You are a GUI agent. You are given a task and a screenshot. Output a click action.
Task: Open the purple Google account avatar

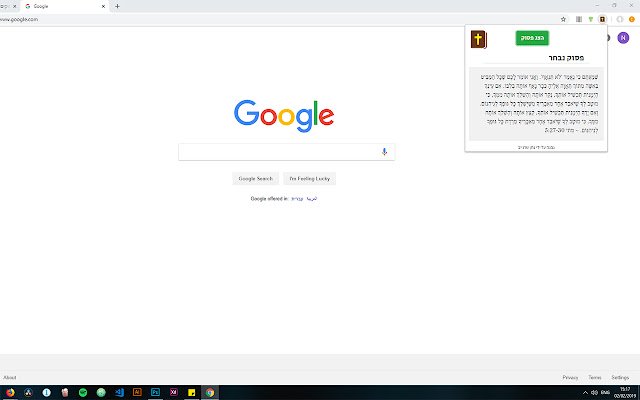coord(623,38)
